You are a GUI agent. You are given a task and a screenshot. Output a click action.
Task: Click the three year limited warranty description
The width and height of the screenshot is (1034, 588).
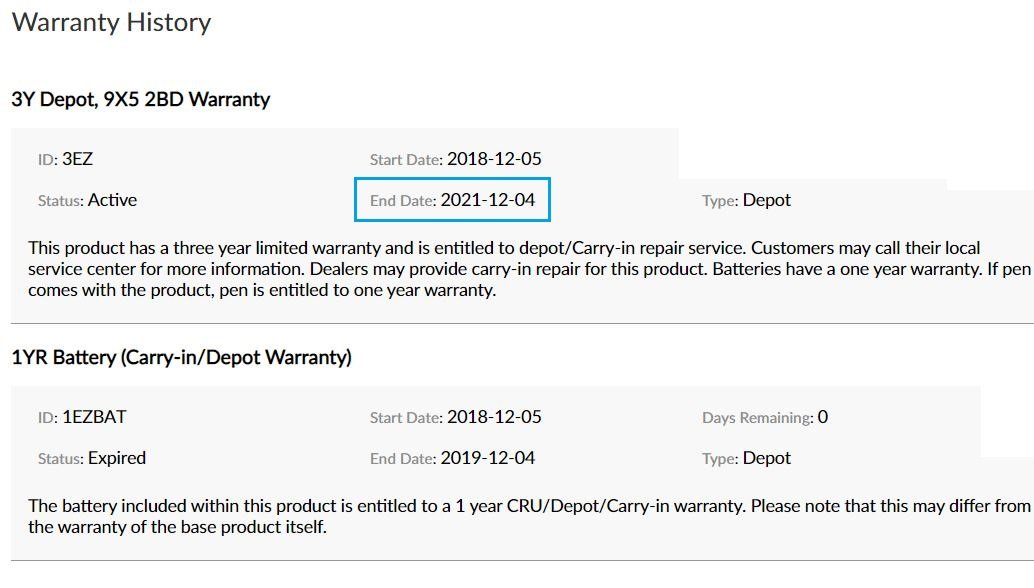pyautogui.click(x=530, y=269)
